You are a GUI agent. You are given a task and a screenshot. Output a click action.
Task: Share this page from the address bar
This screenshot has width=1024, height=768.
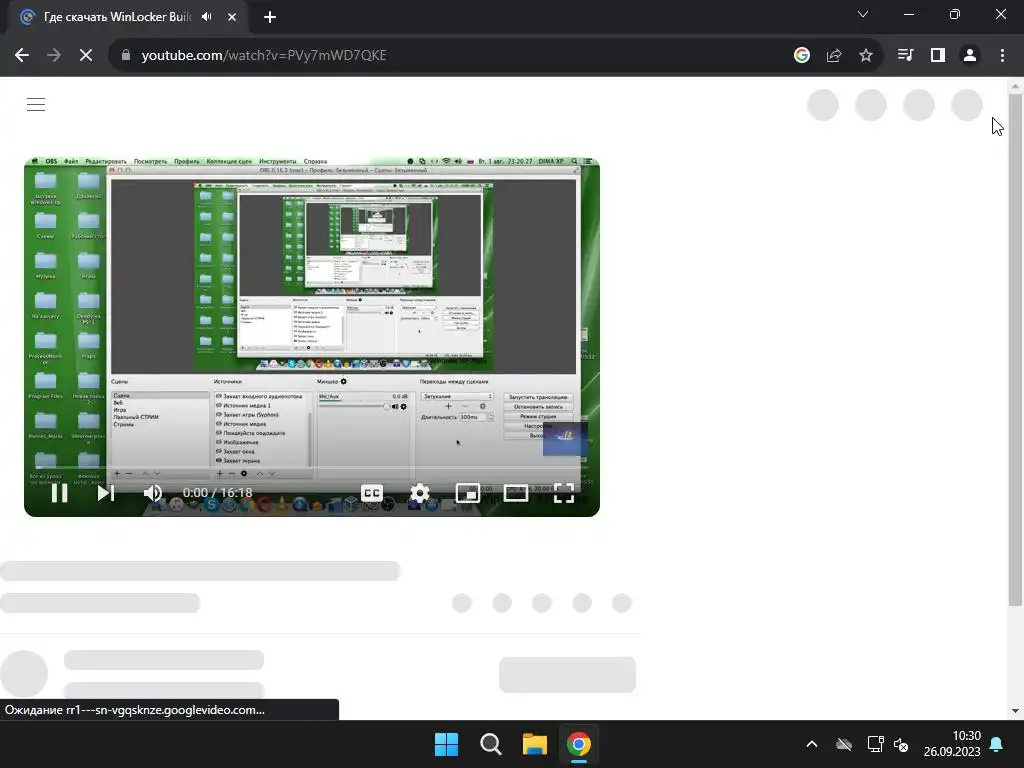click(834, 56)
